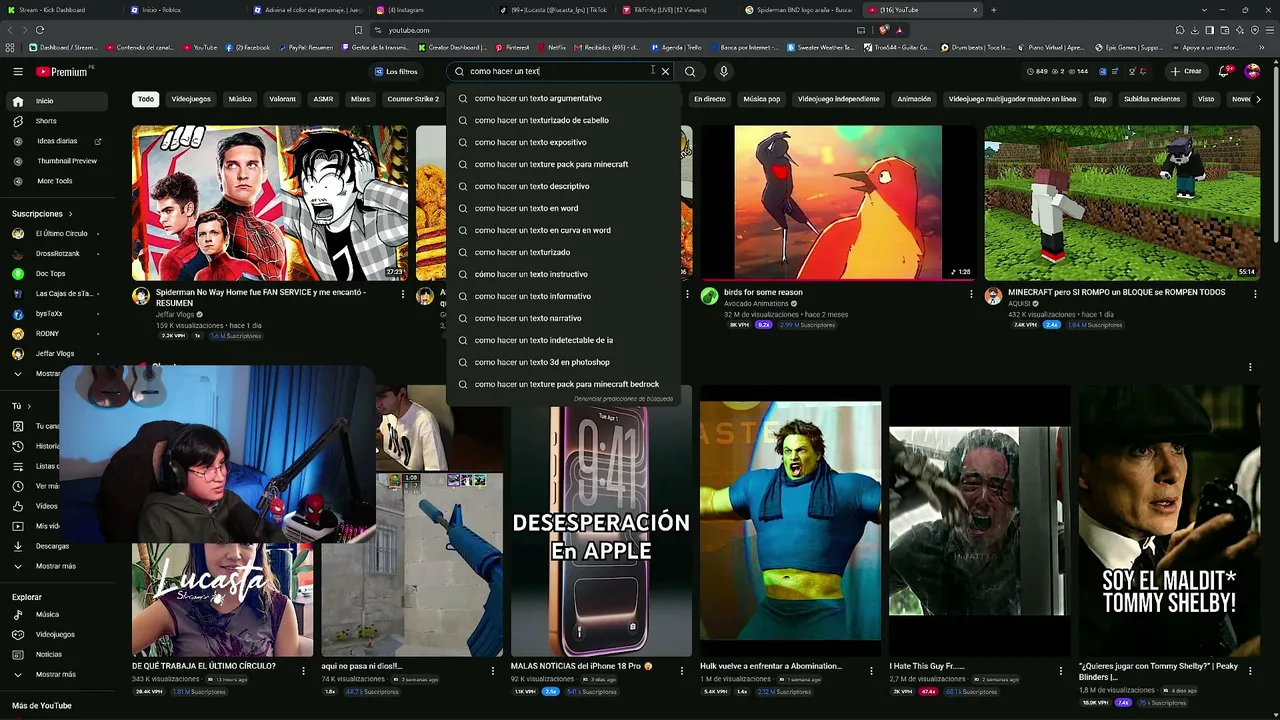Go to the YouTube Premium logo home

64,72
